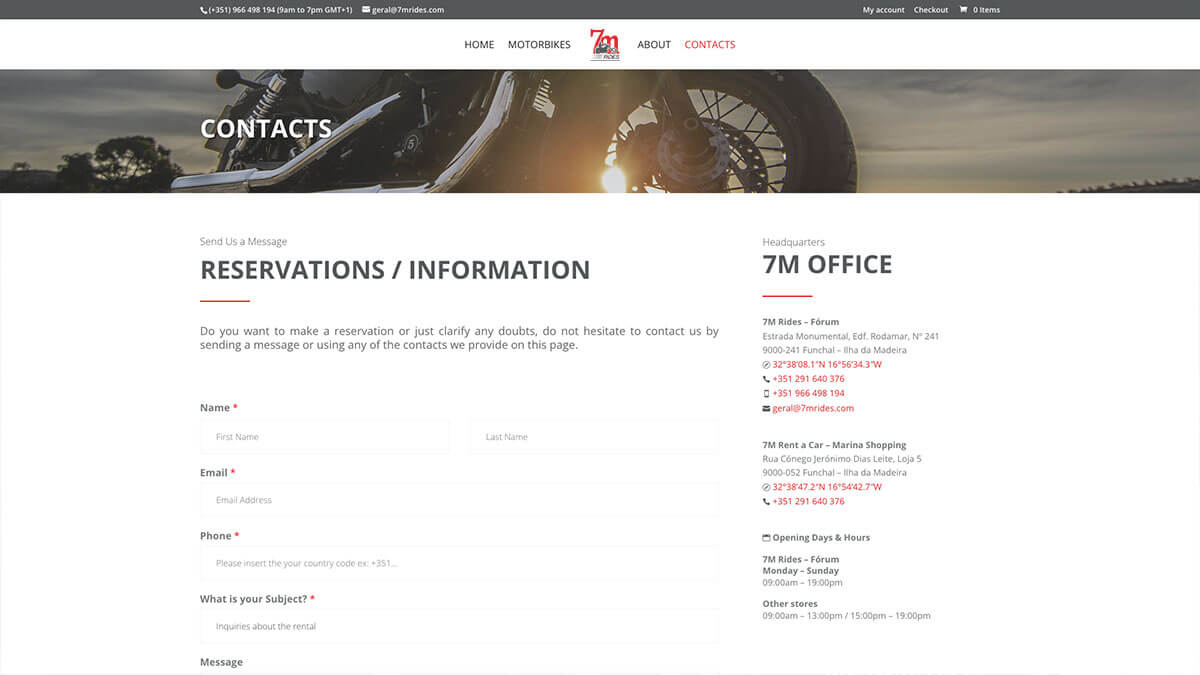The image size is (1200, 675).
Task: Select the CONTACTS menu item
Action: pyautogui.click(x=710, y=45)
